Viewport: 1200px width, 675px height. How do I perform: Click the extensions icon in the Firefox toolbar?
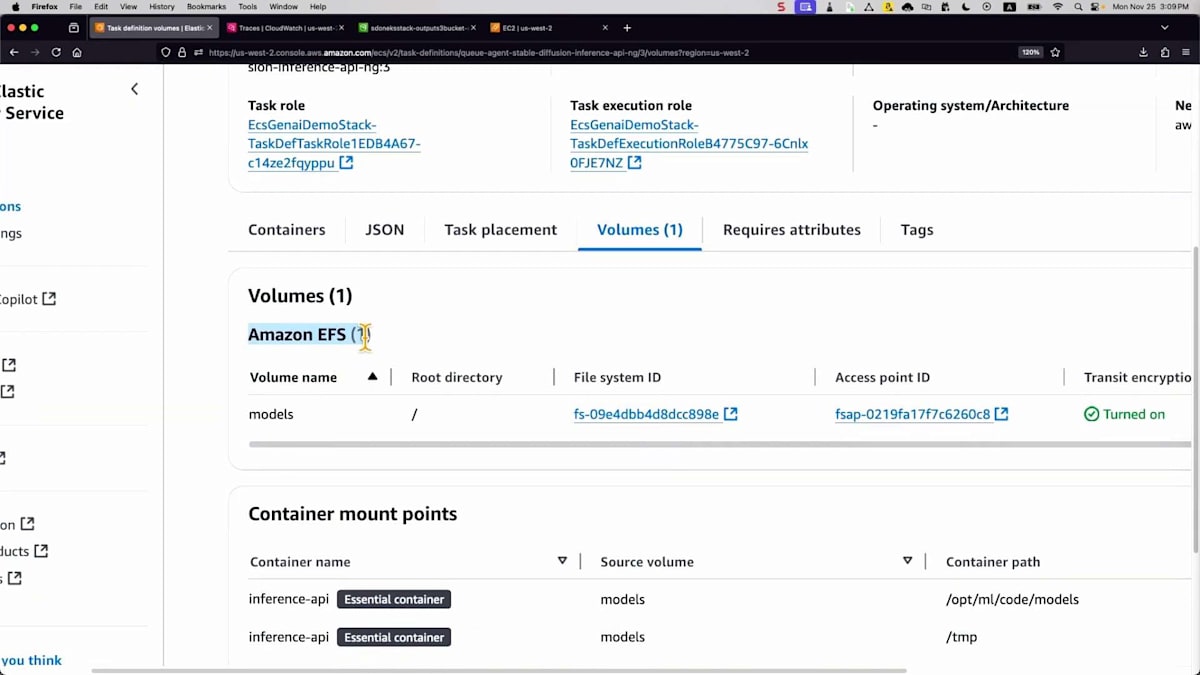pyautogui.click(x=1165, y=52)
